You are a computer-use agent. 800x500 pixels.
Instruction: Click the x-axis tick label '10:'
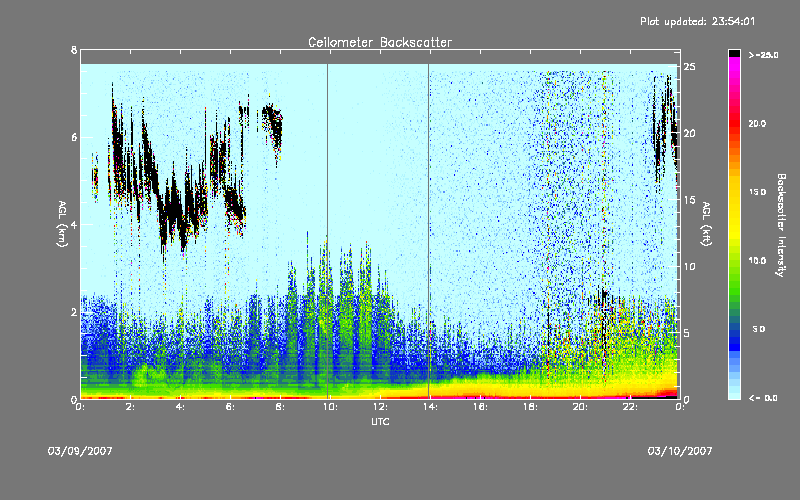[329, 407]
